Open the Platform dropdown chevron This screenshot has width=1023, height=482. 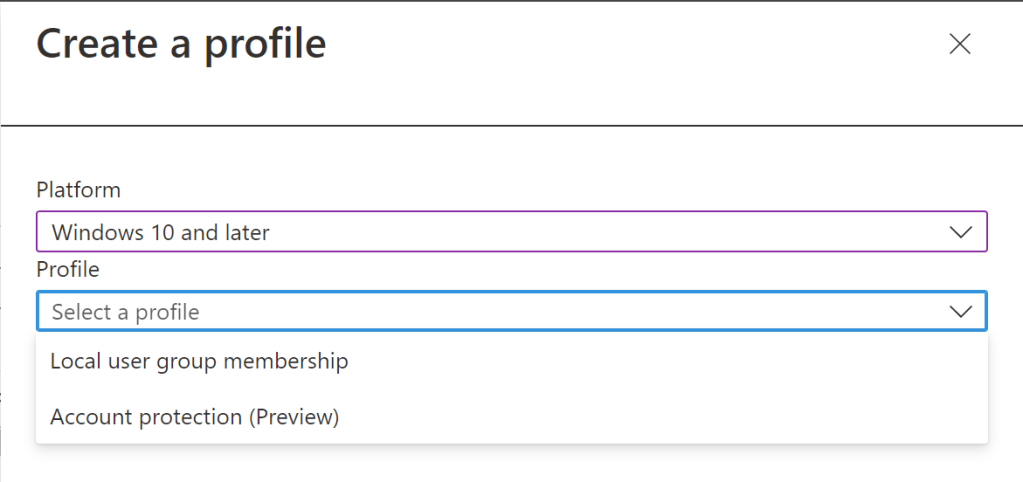tap(960, 232)
